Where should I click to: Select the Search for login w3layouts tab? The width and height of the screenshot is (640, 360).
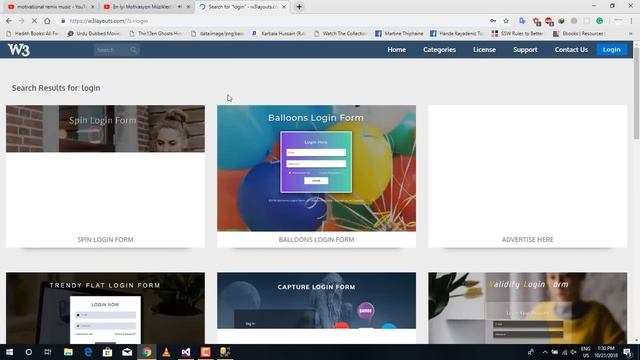242,7
